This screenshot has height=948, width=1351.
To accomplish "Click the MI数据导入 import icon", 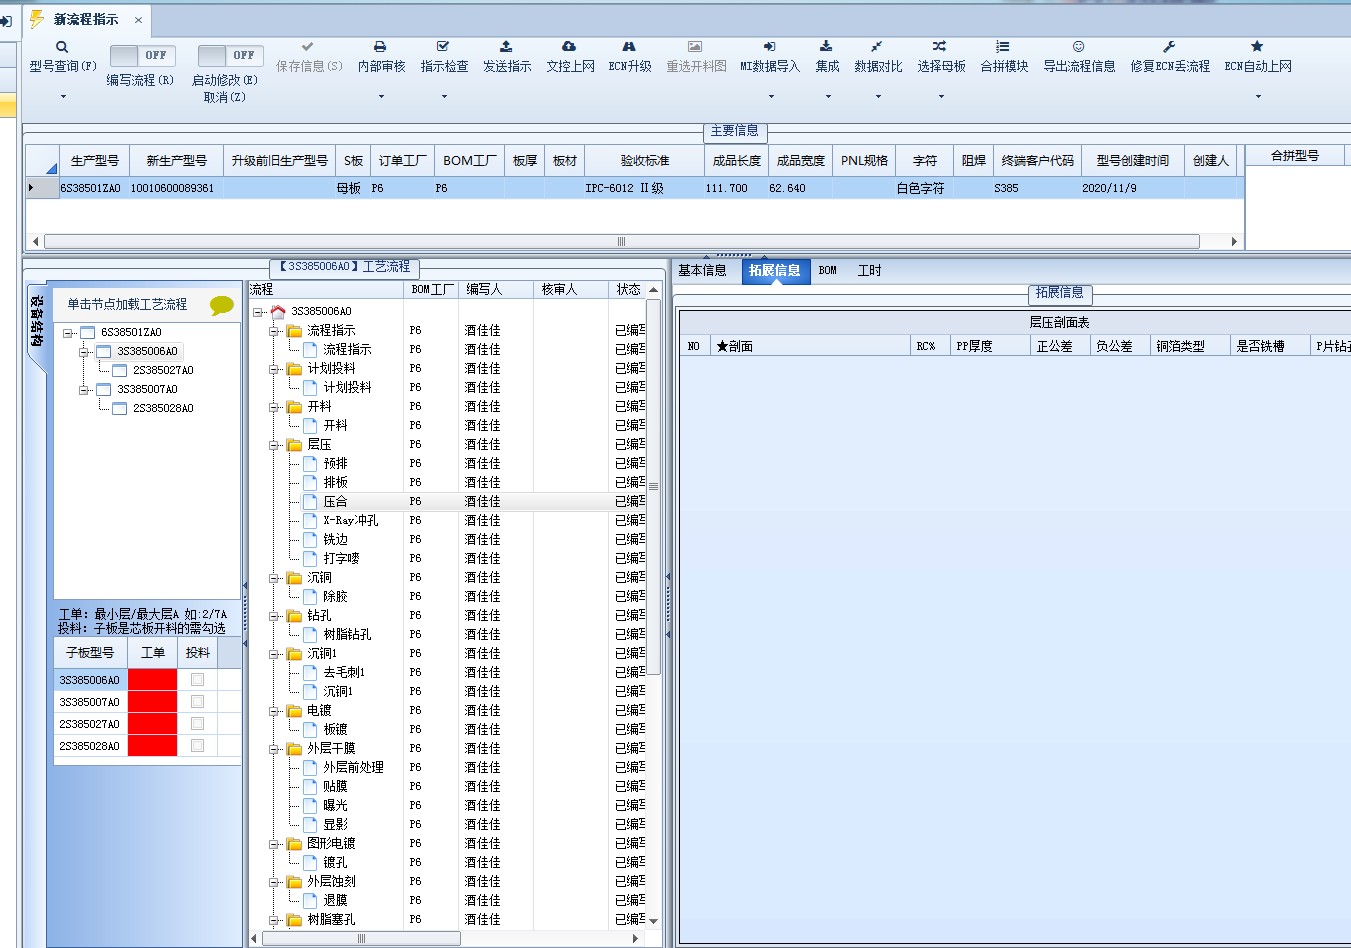I will click(x=769, y=47).
